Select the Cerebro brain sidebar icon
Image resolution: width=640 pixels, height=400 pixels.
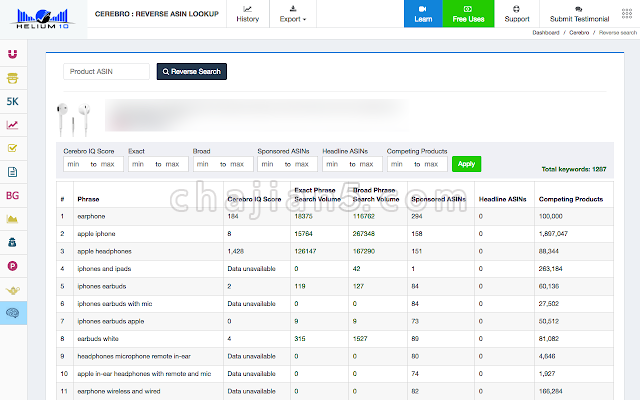[x=13, y=313]
